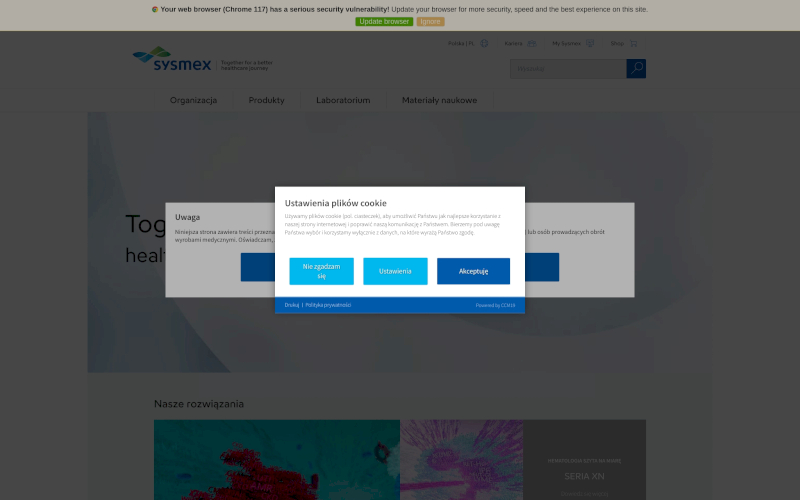The height and width of the screenshot is (500, 800).
Task: Expand the Laboratorium menu
Action: [343, 100]
